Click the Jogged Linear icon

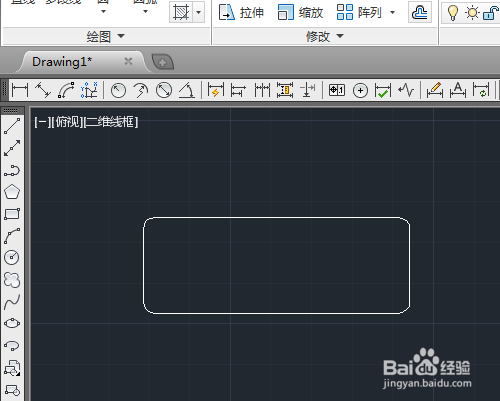pos(406,90)
